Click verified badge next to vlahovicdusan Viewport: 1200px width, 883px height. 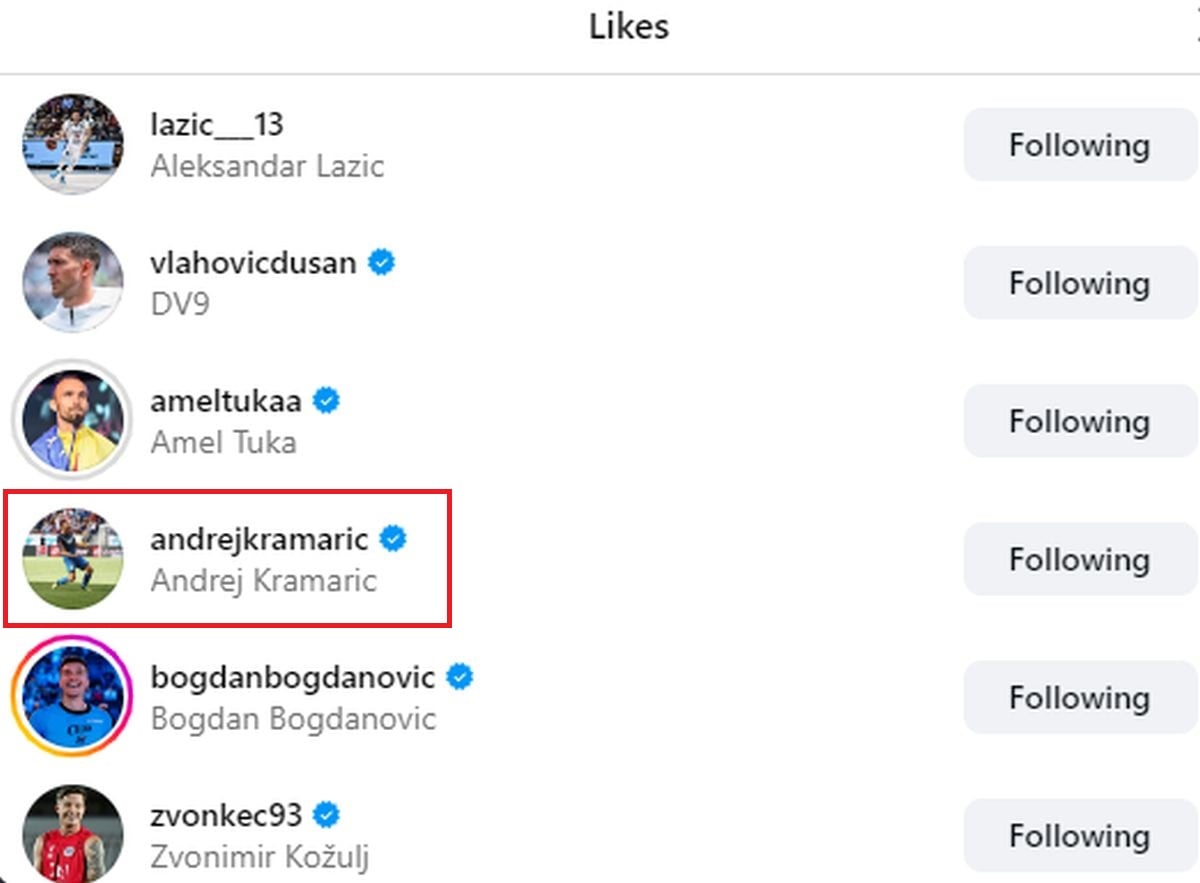pyautogui.click(x=381, y=263)
